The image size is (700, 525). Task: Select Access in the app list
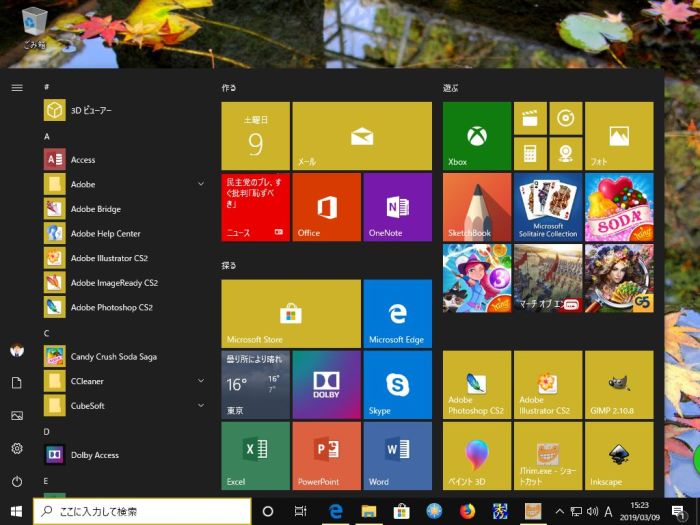[x=83, y=160]
